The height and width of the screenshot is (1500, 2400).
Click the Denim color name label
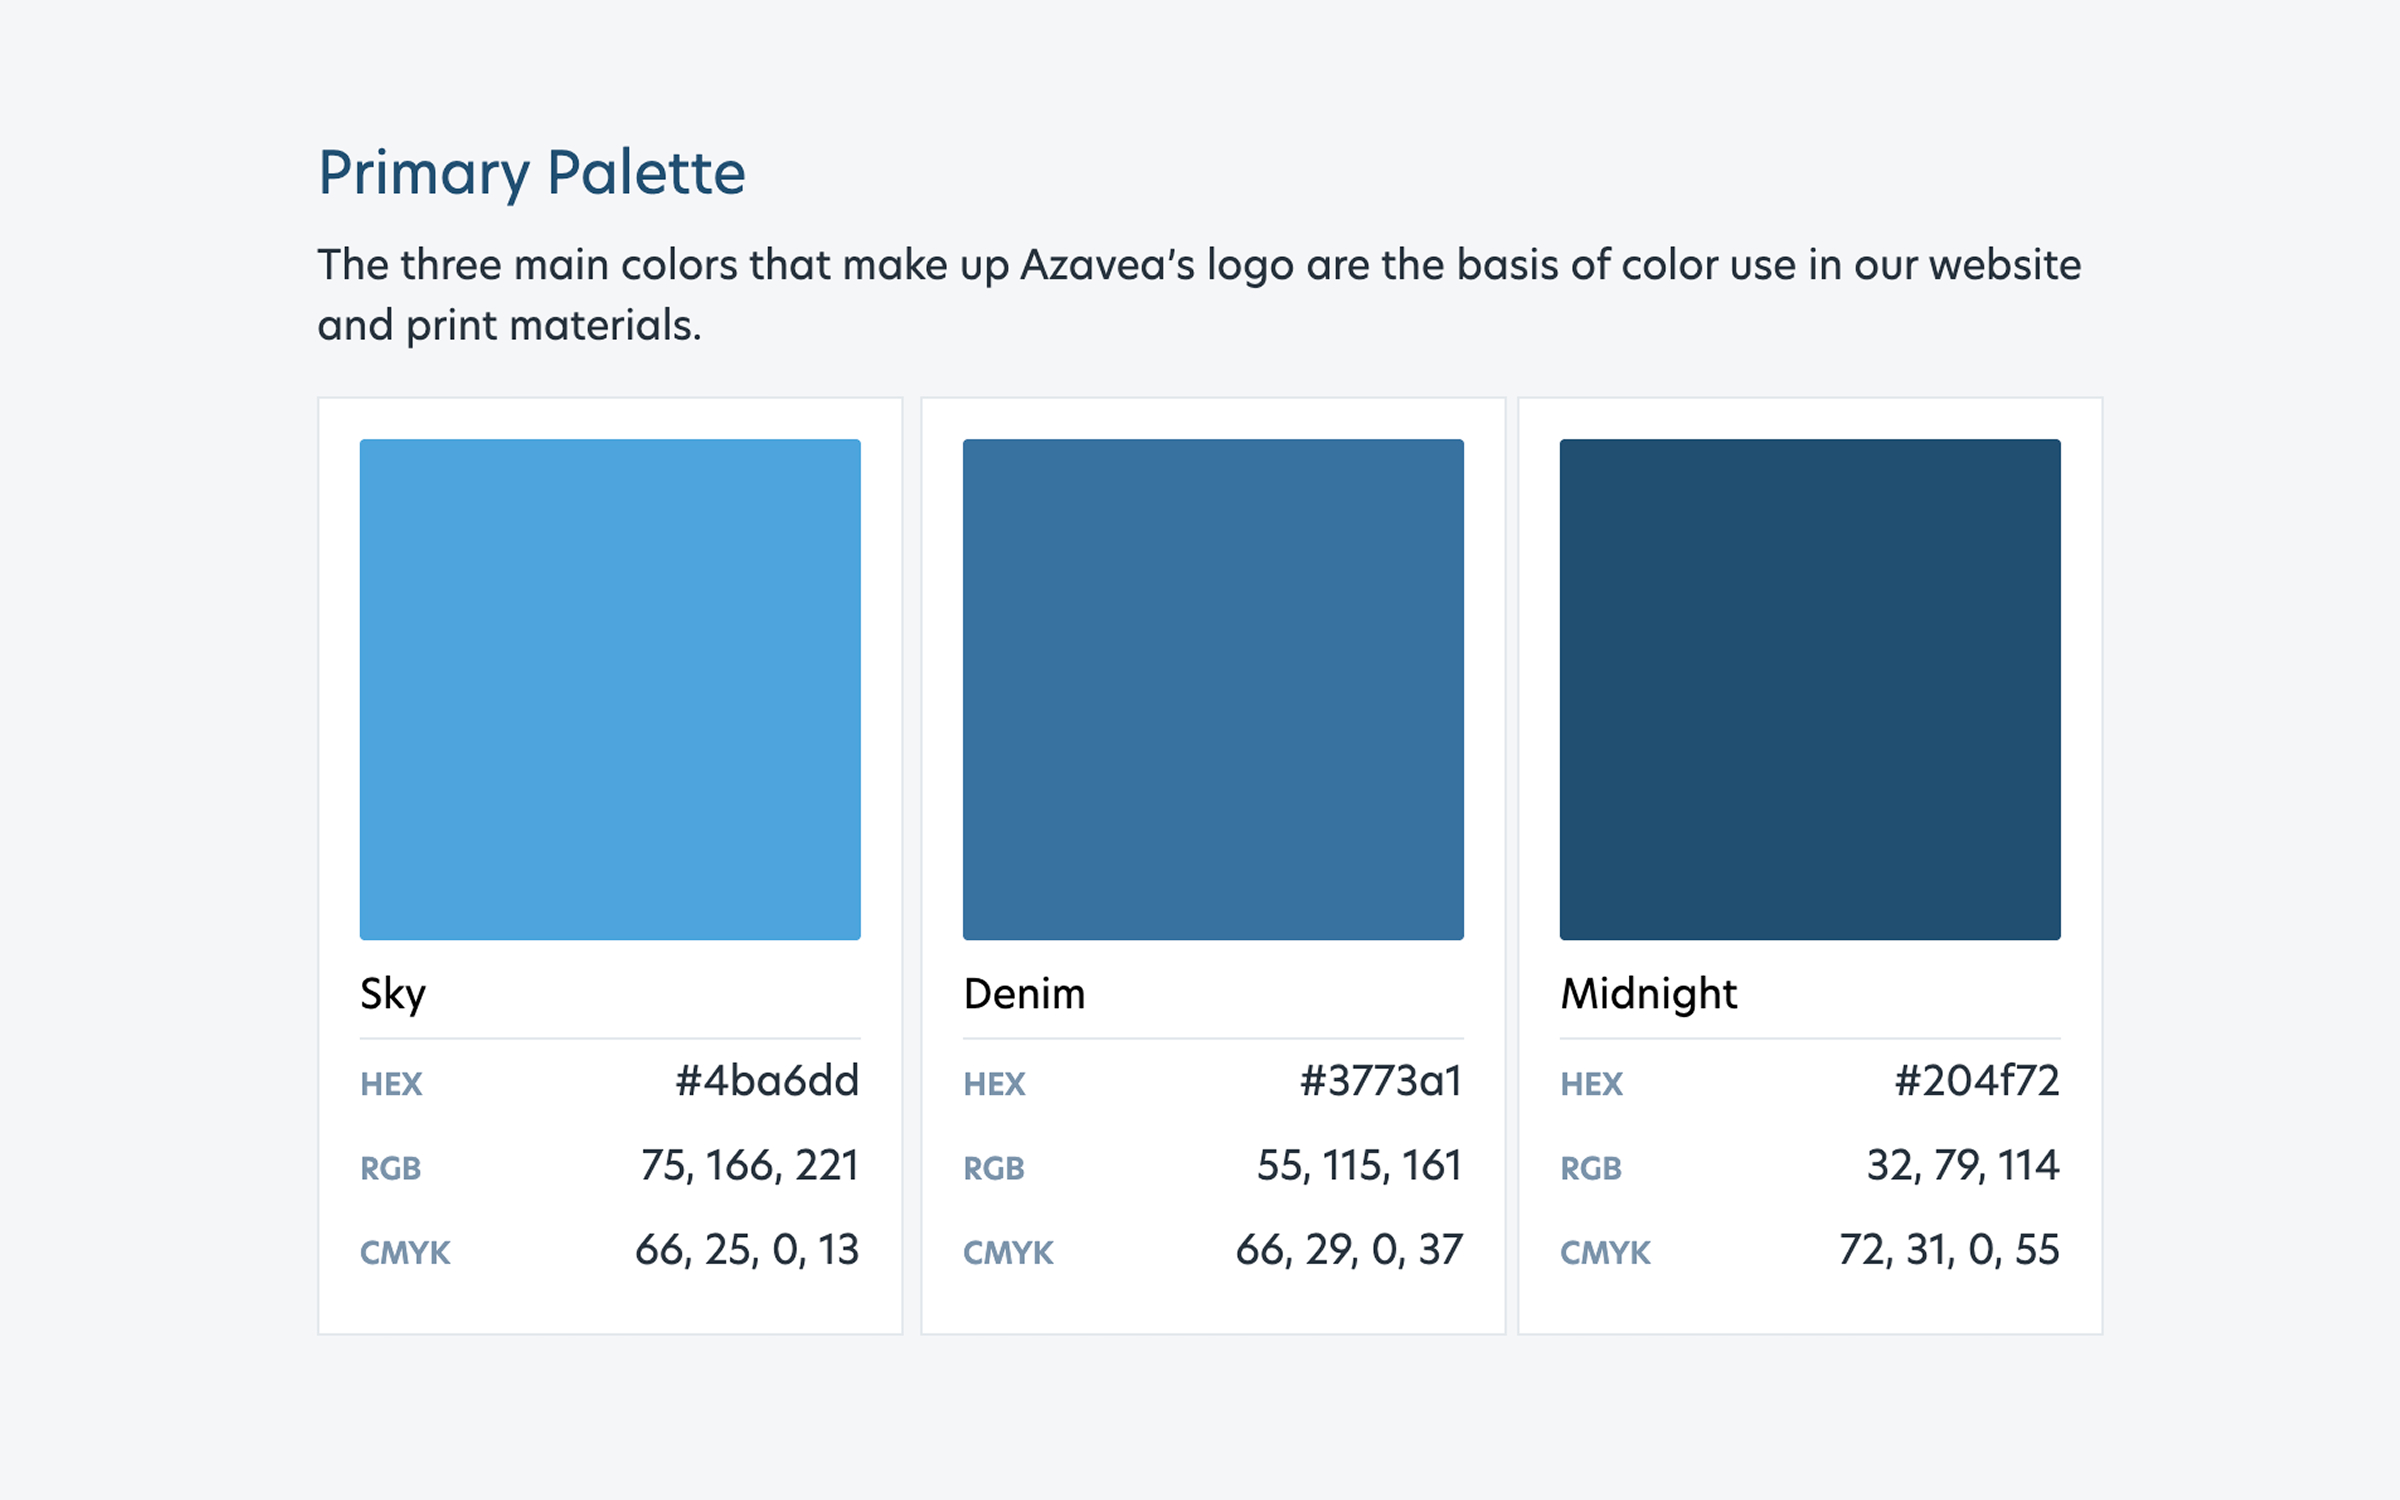[1024, 994]
